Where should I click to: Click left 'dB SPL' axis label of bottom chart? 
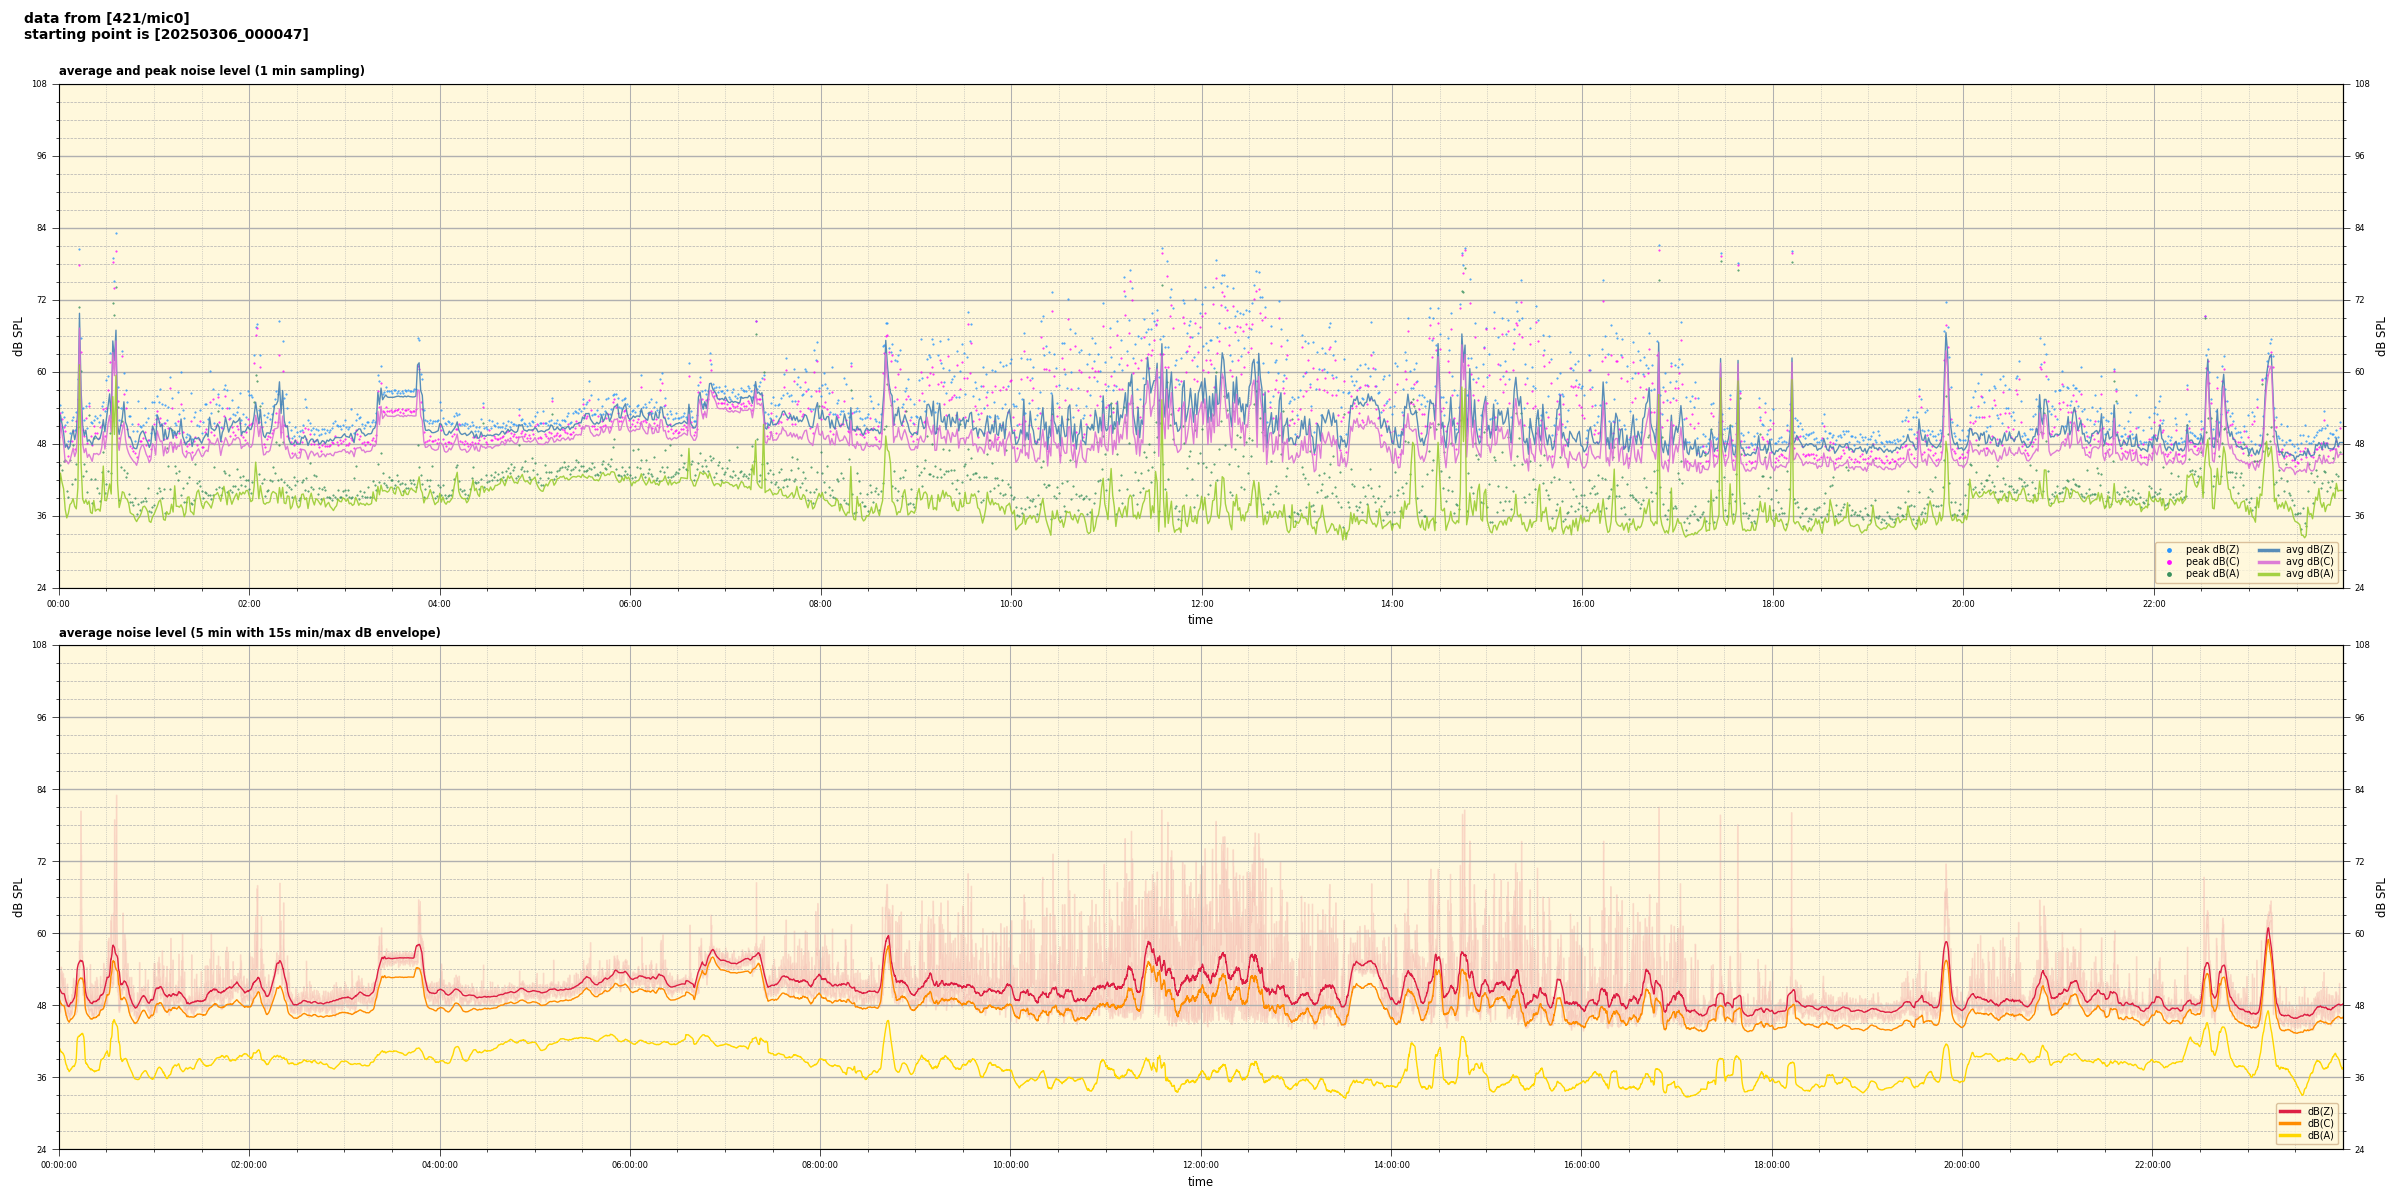[18, 897]
